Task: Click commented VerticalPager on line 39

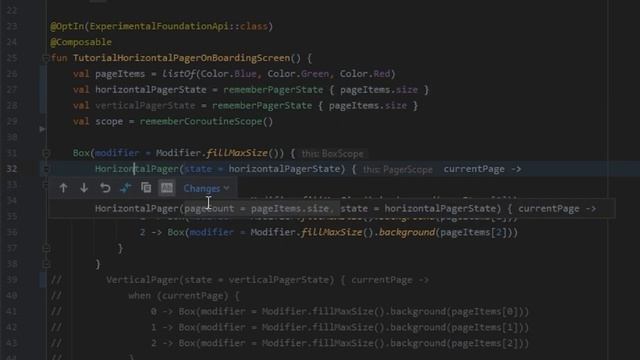Action: coord(142,280)
